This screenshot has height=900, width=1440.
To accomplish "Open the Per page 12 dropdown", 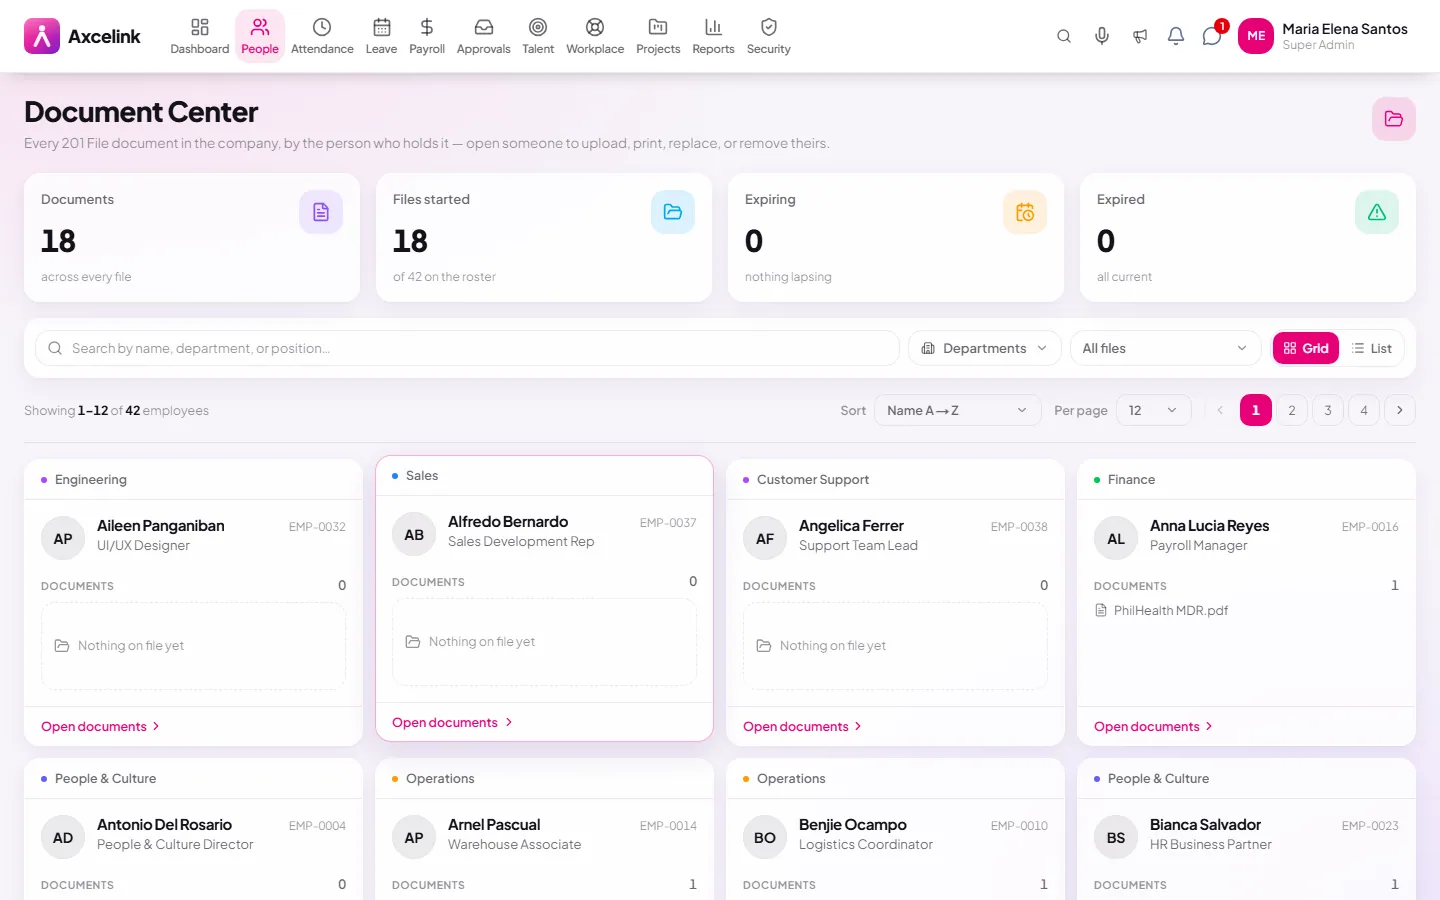I will coord(1153,410).
